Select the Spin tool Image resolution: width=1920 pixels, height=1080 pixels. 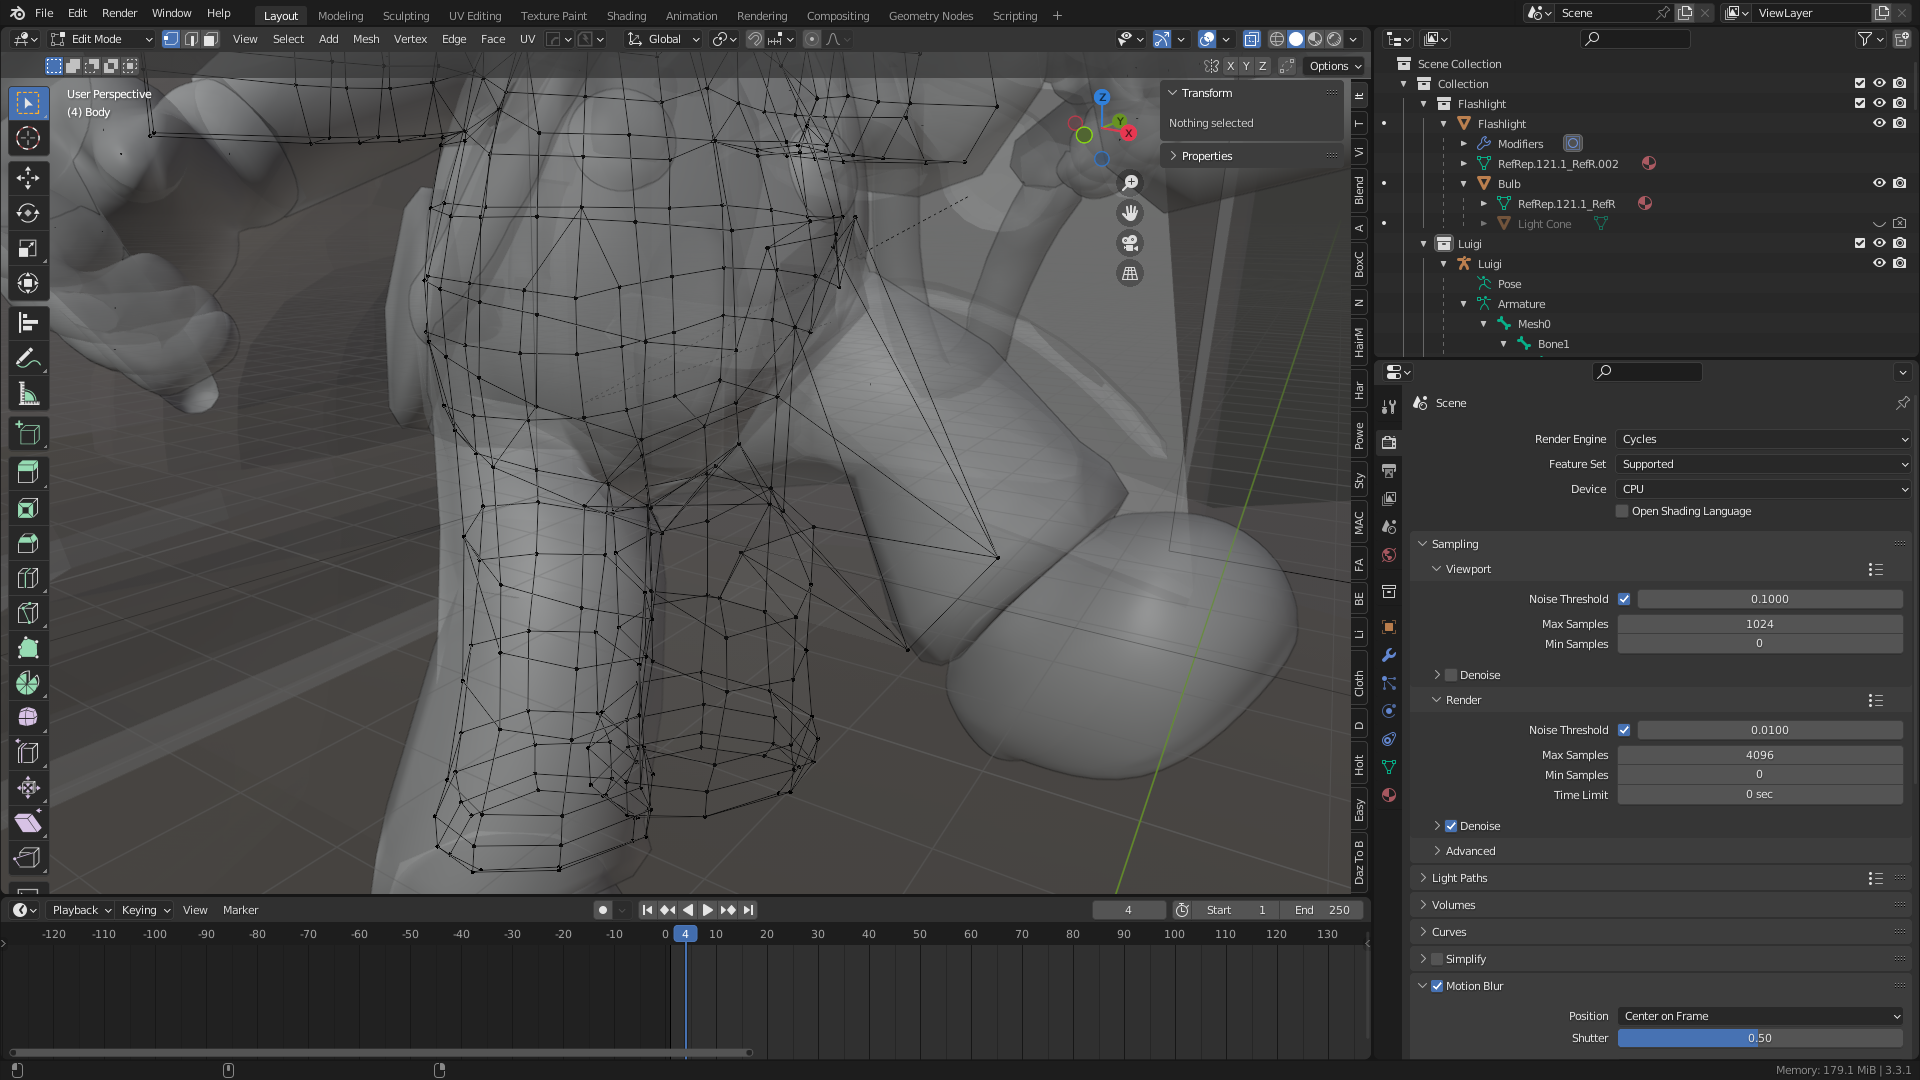pos(28,683)
